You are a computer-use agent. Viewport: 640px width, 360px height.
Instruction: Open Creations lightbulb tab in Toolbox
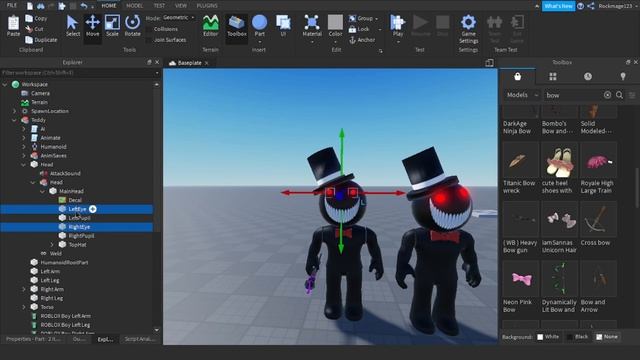pos(623,76)
